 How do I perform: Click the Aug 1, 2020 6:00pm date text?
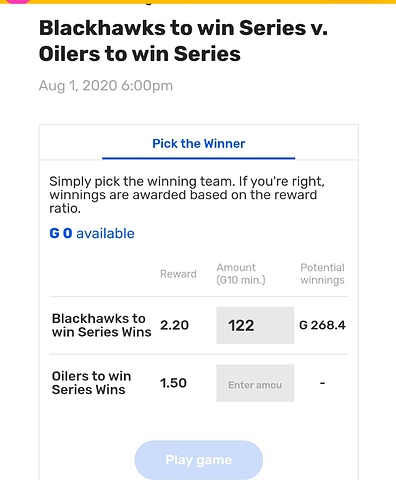(x=106, y=86)
